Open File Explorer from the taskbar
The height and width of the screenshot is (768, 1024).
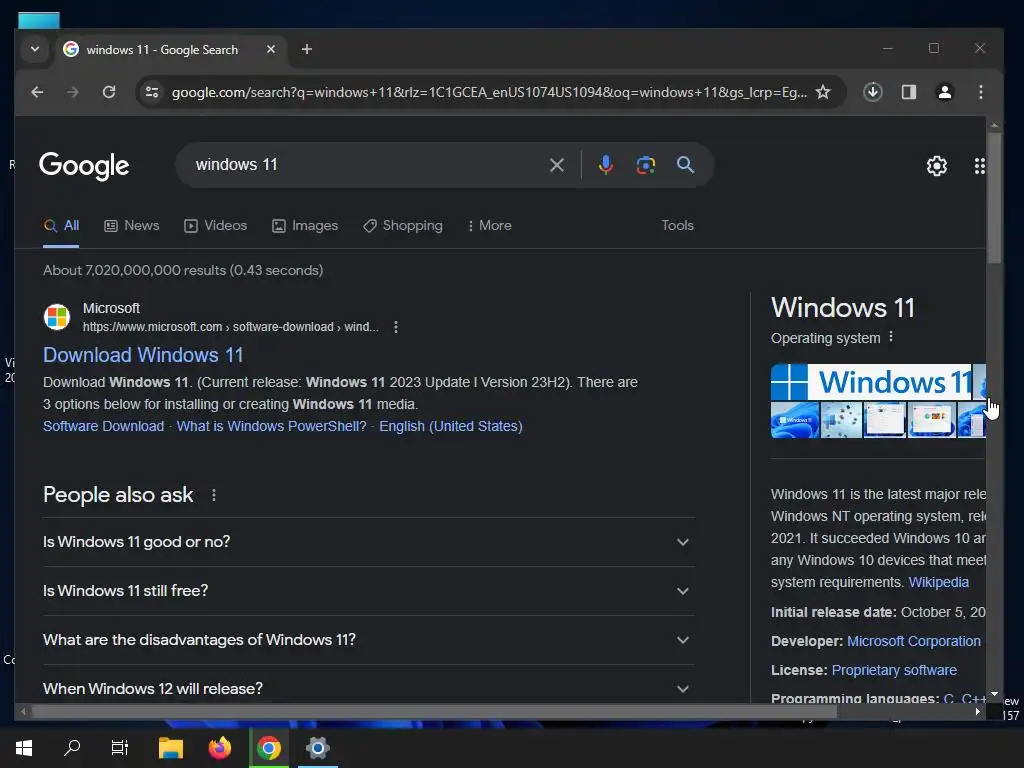pos(171,748)
